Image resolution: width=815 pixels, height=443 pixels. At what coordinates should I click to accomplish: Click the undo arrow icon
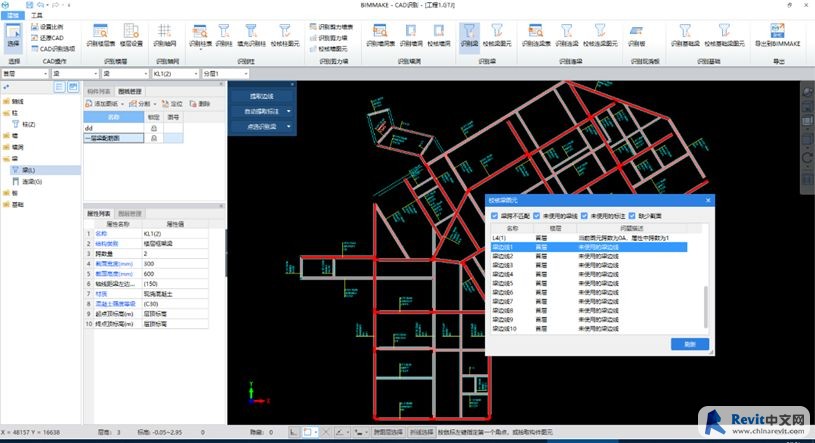[40, 5]
